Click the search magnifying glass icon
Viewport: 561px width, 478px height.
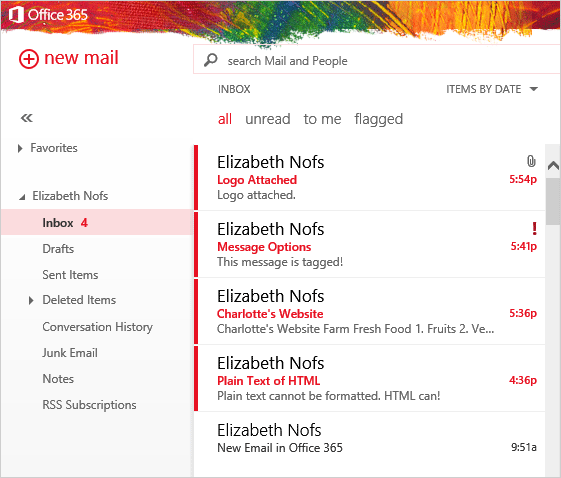pos(211,60)
